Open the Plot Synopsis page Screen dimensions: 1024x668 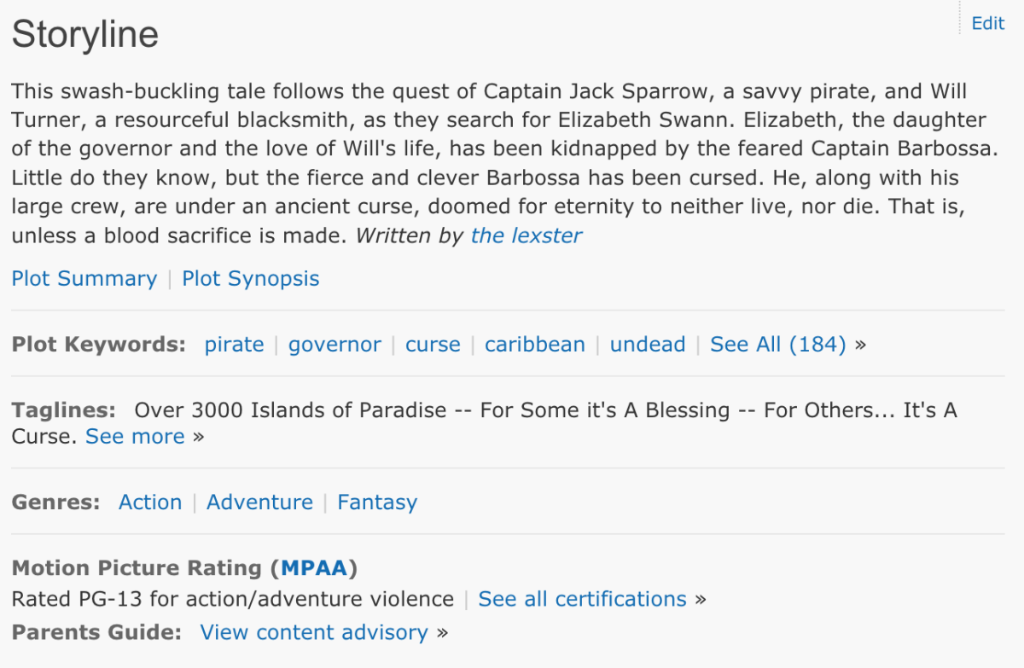click(250, 279)
